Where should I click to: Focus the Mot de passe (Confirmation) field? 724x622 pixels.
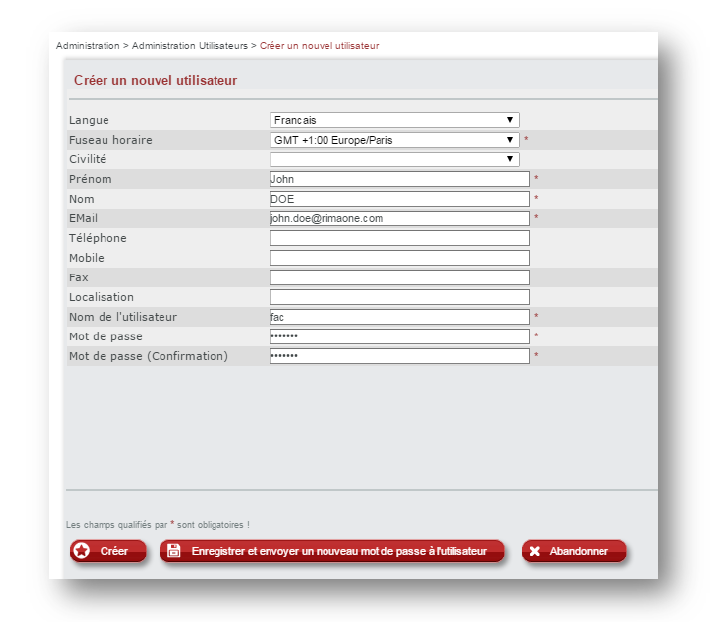(399, 356)
